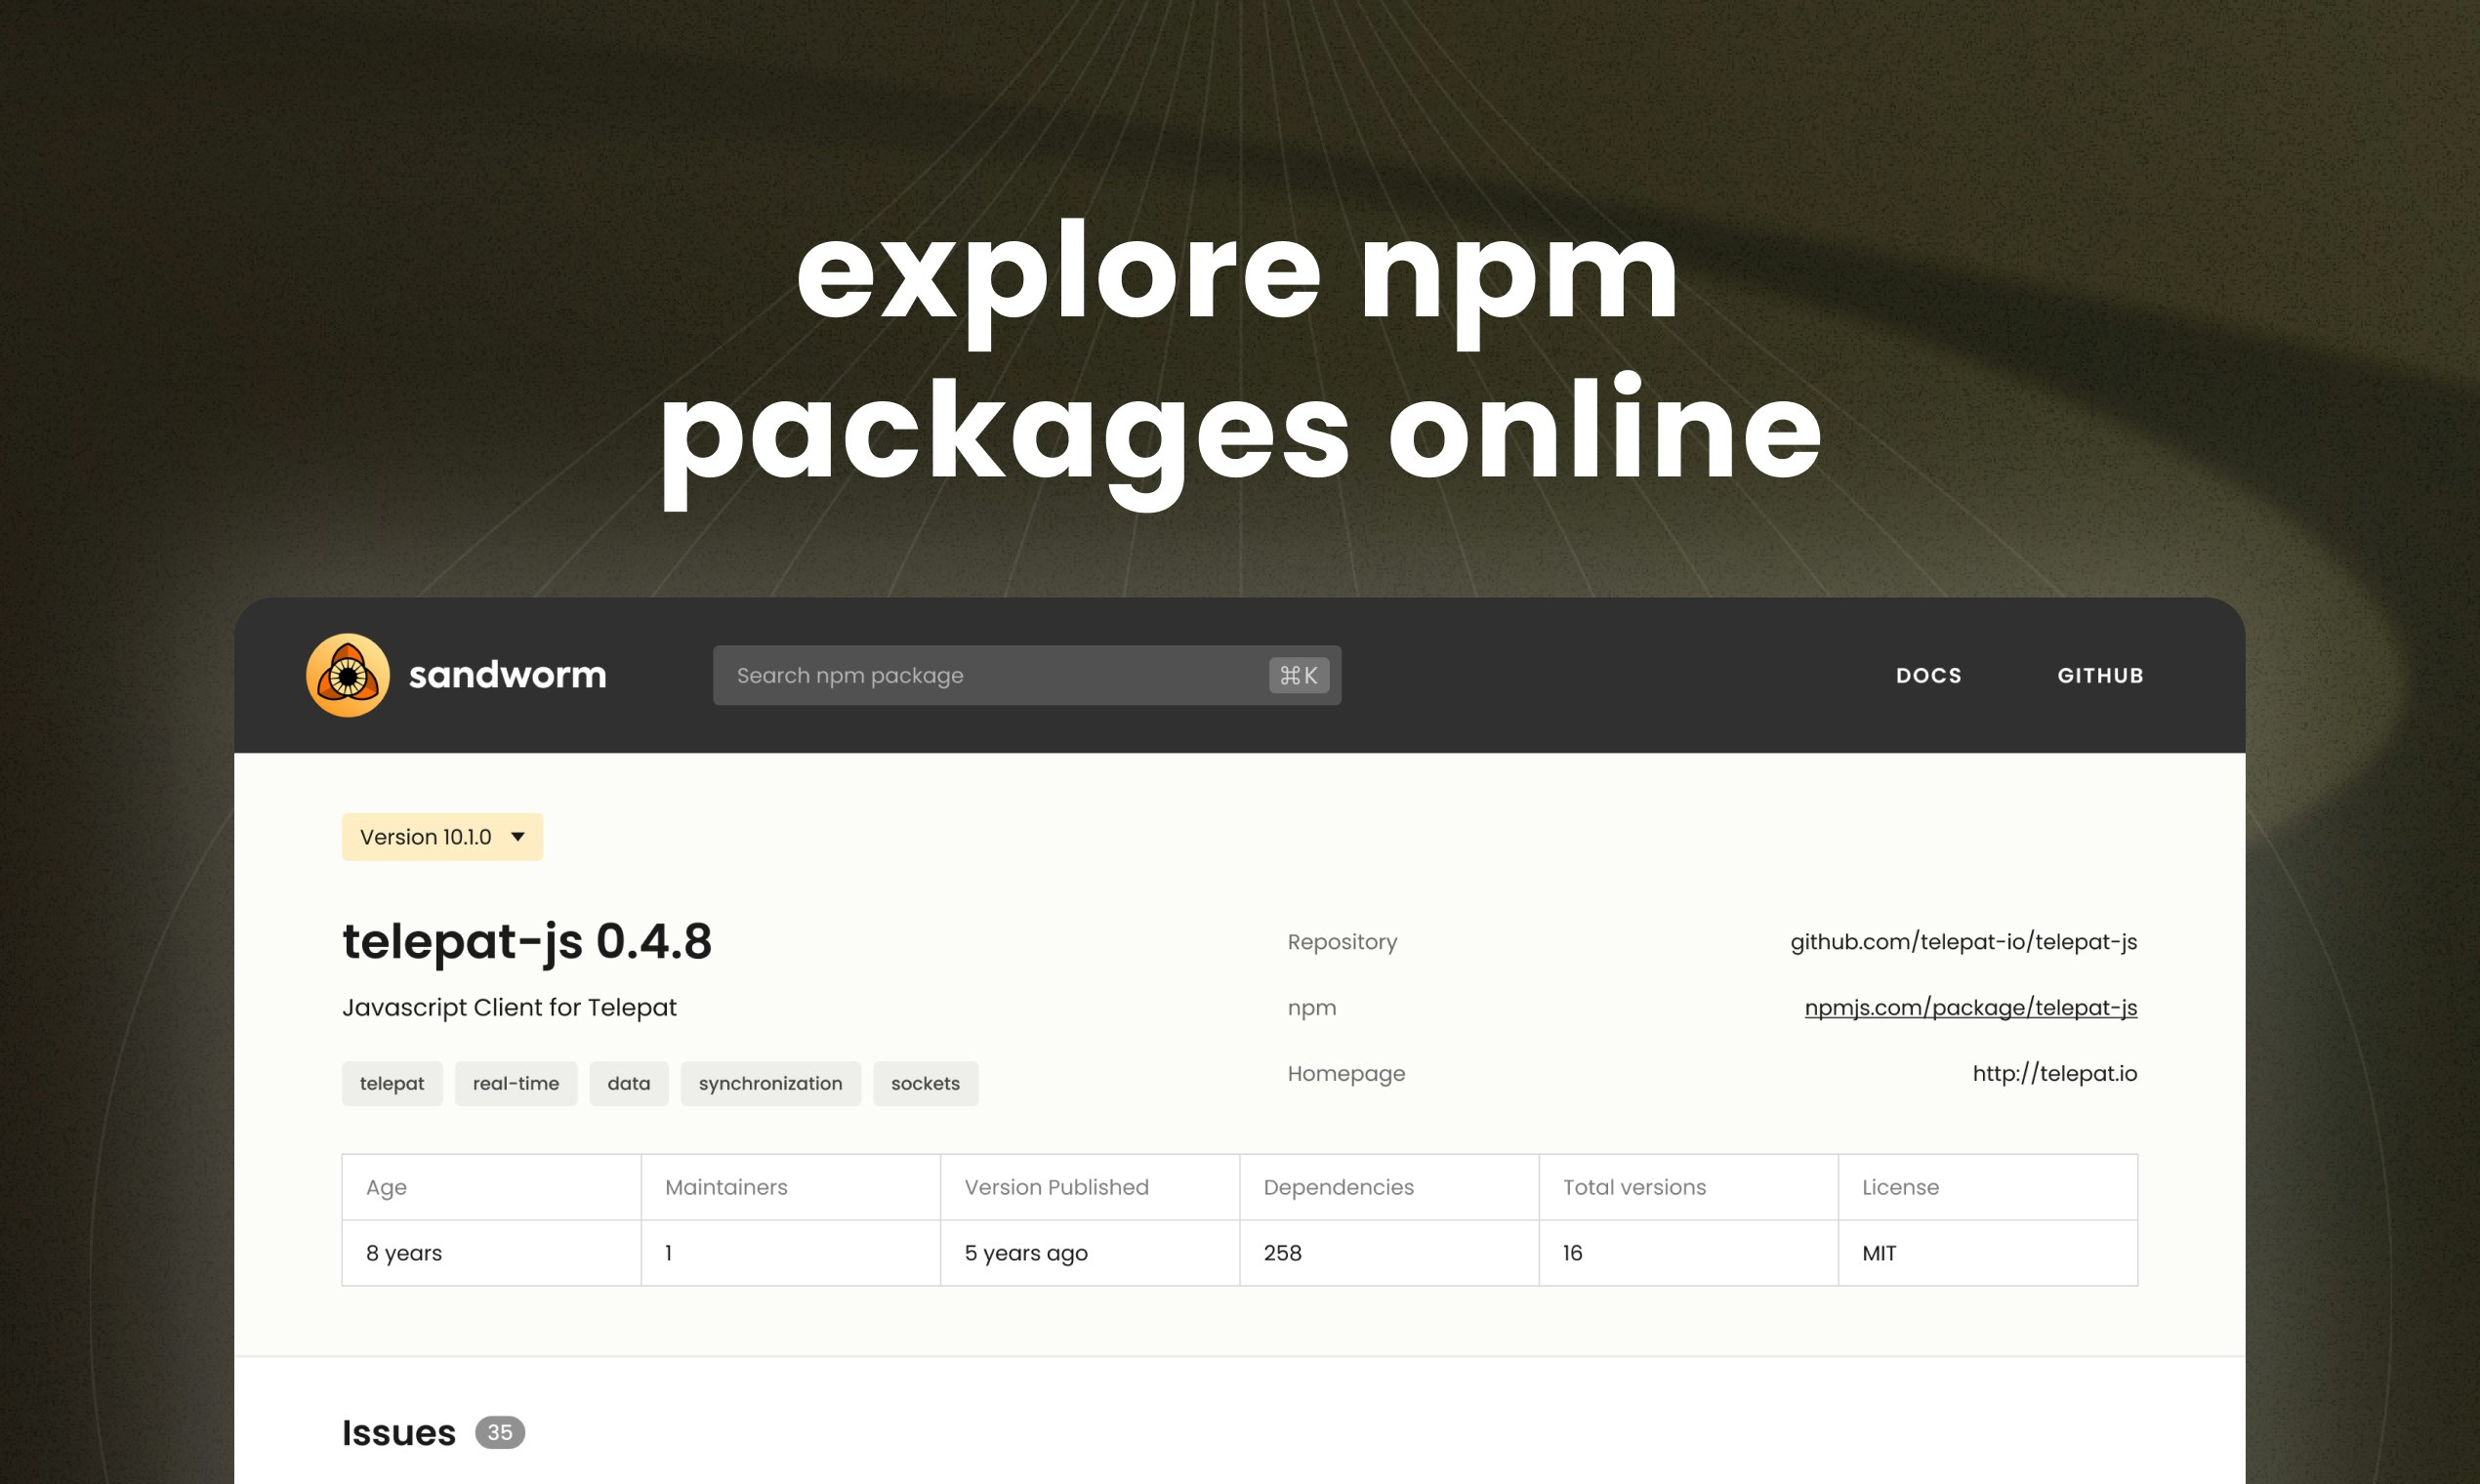Select the synchronization keyword tag
Image resolution: width=2480 pixels, height=1484 pixels.
pyautogui.click(x=771, y=1084)
